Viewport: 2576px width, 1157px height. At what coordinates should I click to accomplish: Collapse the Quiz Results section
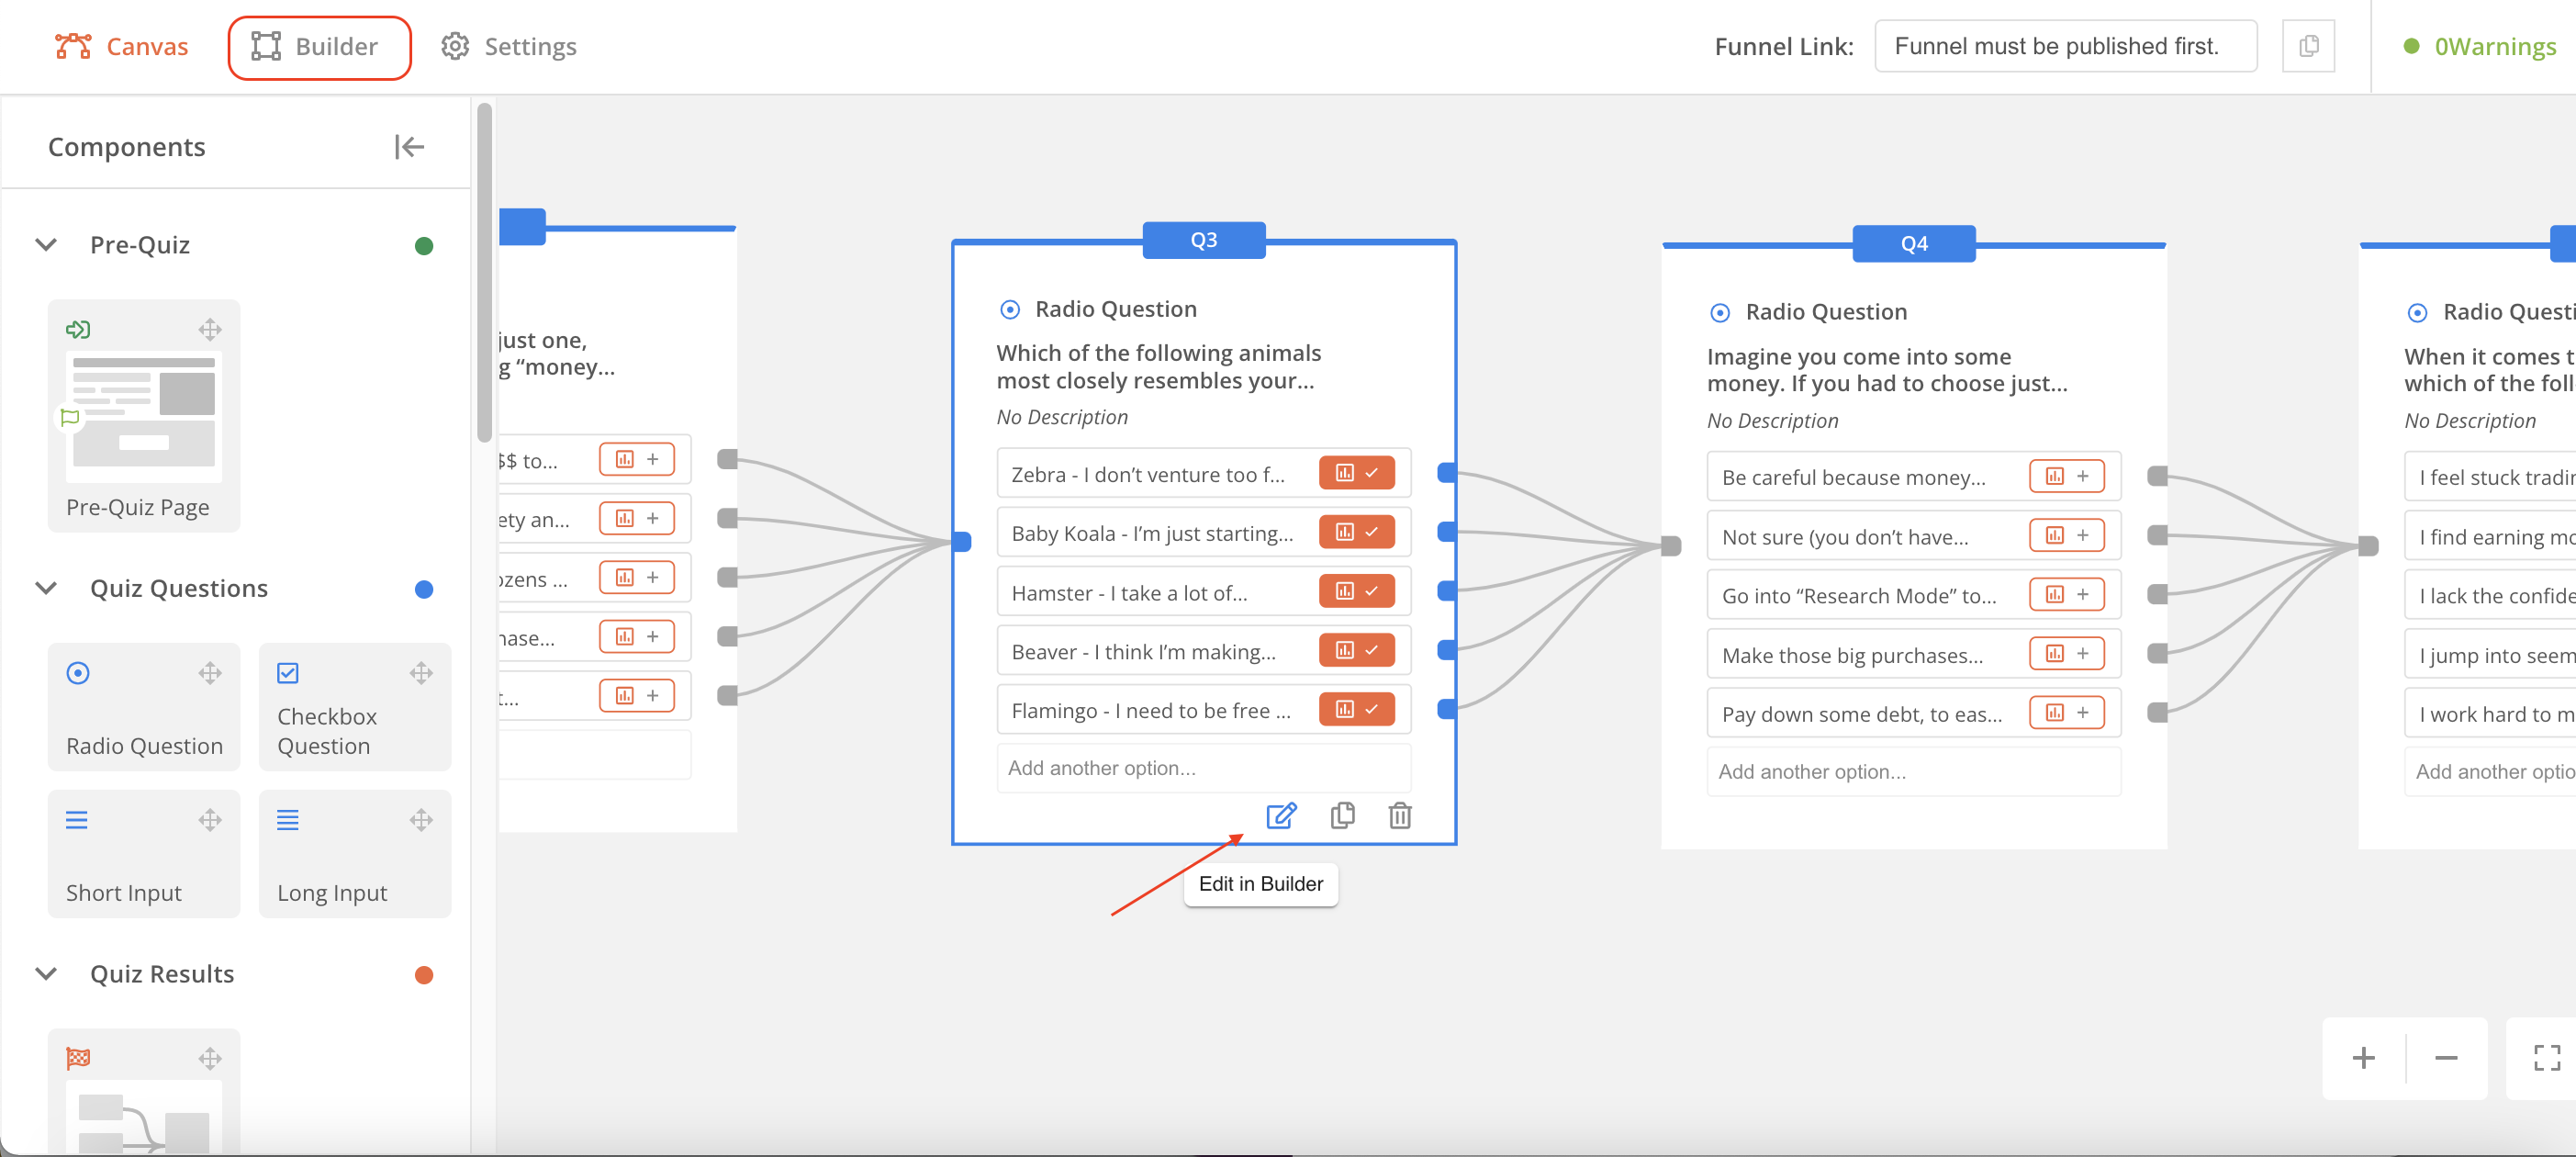pos(46,974)
